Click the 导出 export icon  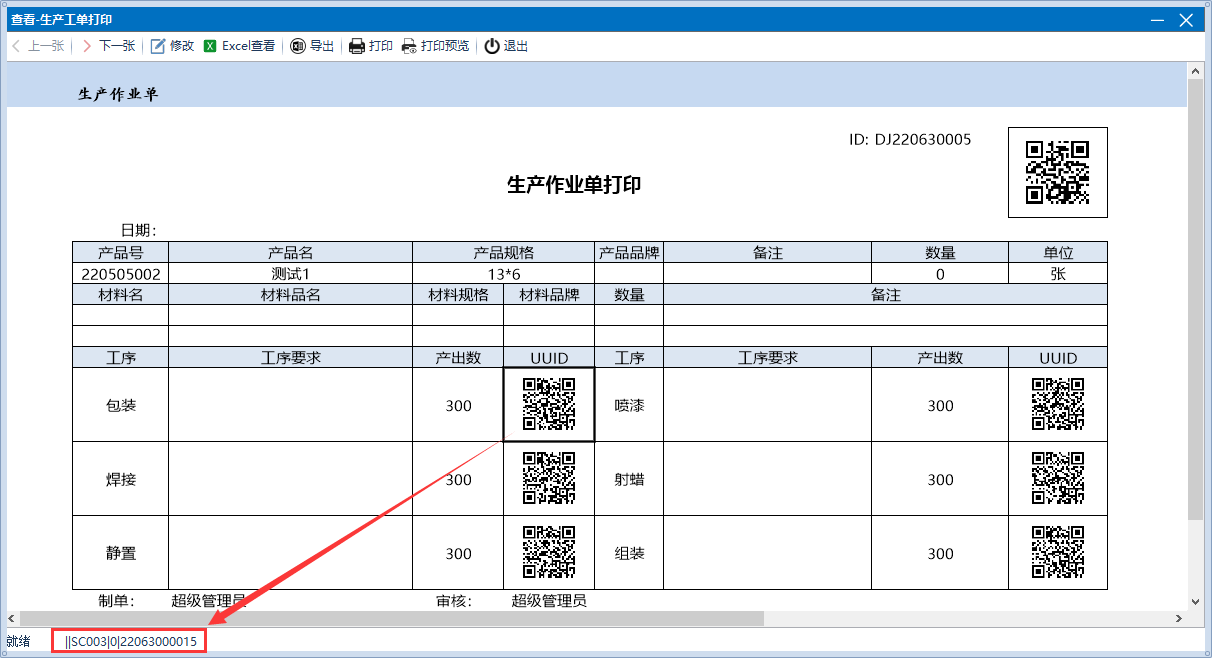coord(298,46)
